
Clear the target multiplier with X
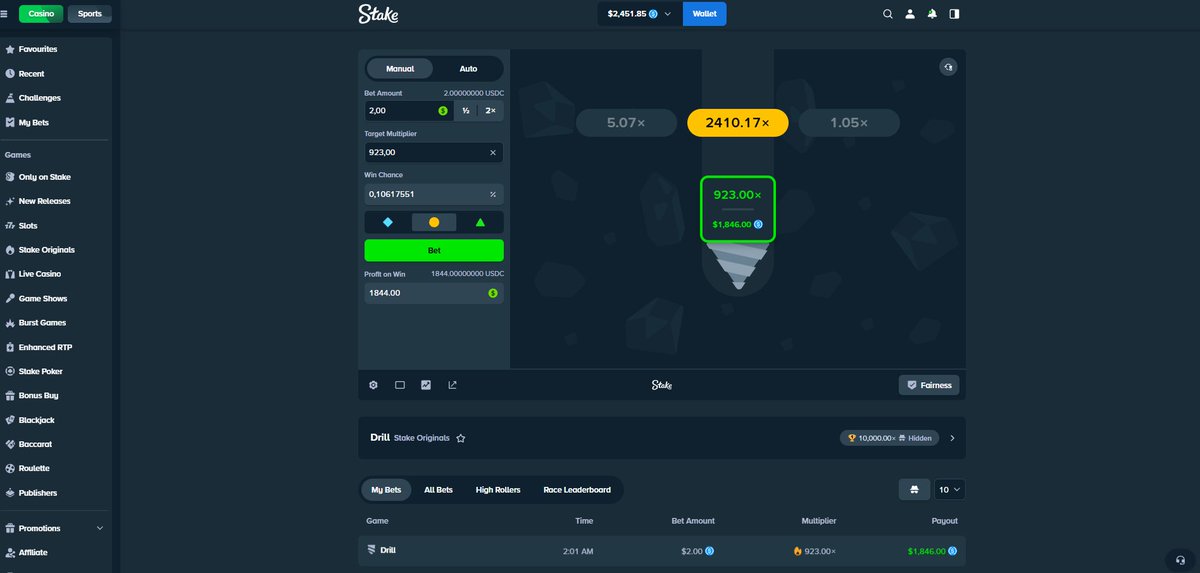(492, 153)
